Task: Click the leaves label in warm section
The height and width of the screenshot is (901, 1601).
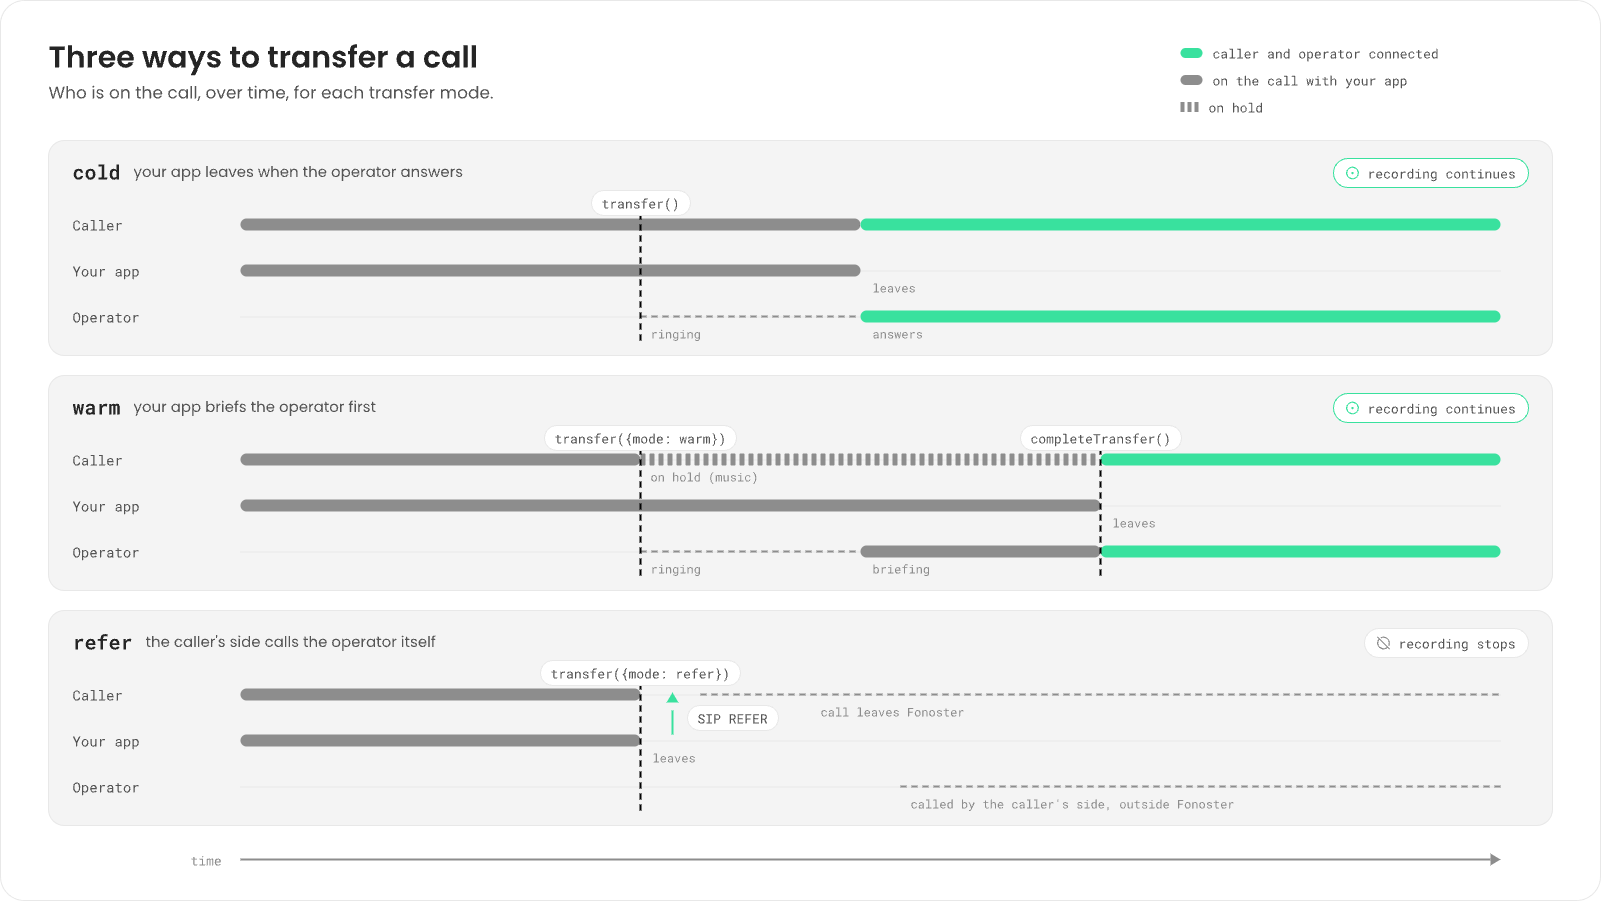Action: click(x=1134, y=524)
